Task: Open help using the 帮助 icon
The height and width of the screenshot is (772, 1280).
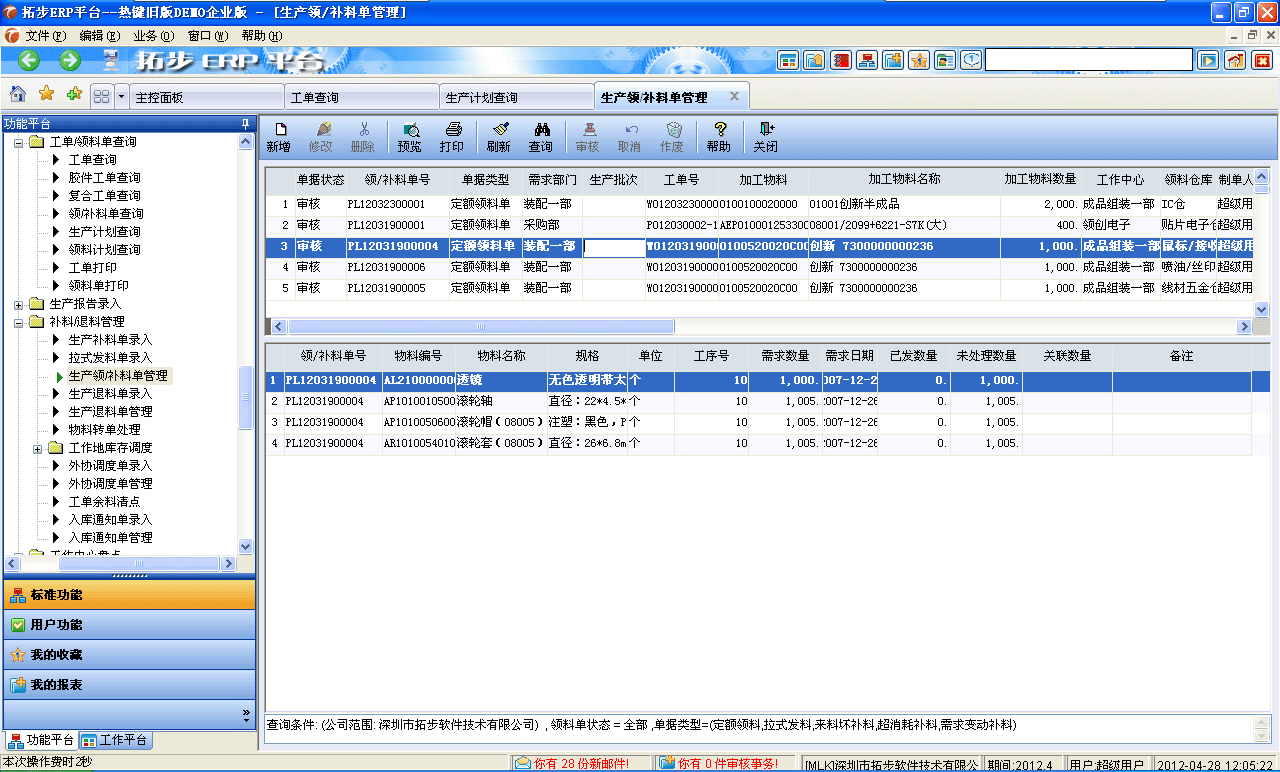Action: click(720, 136)
